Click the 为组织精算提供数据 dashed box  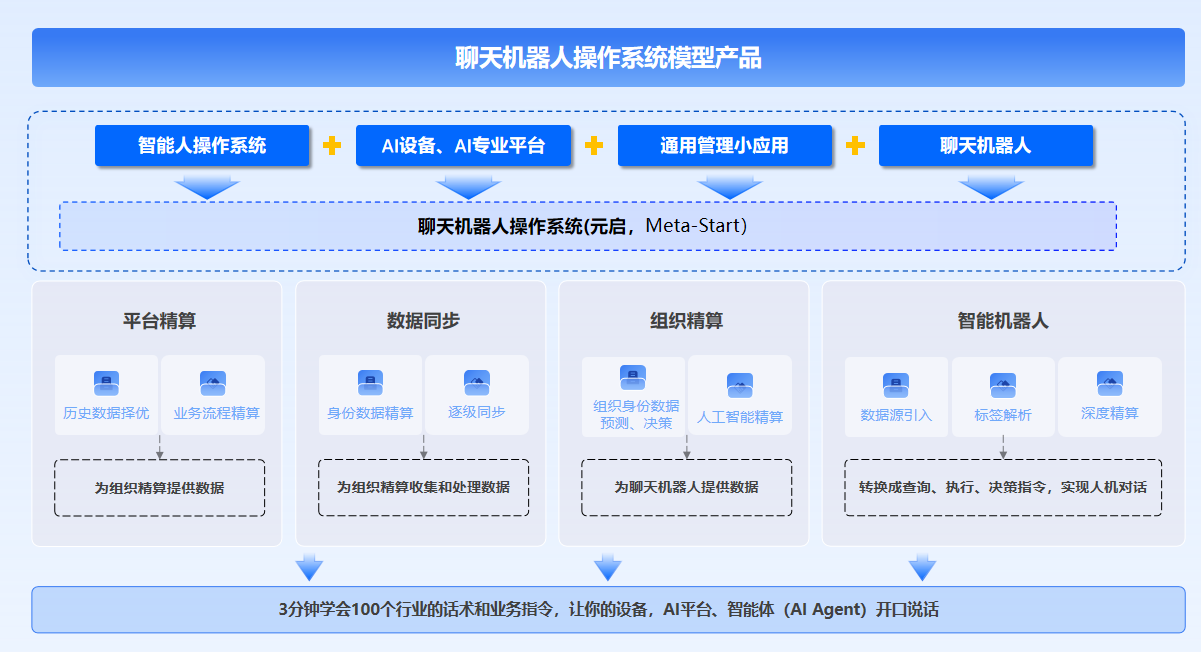(159, 488)
